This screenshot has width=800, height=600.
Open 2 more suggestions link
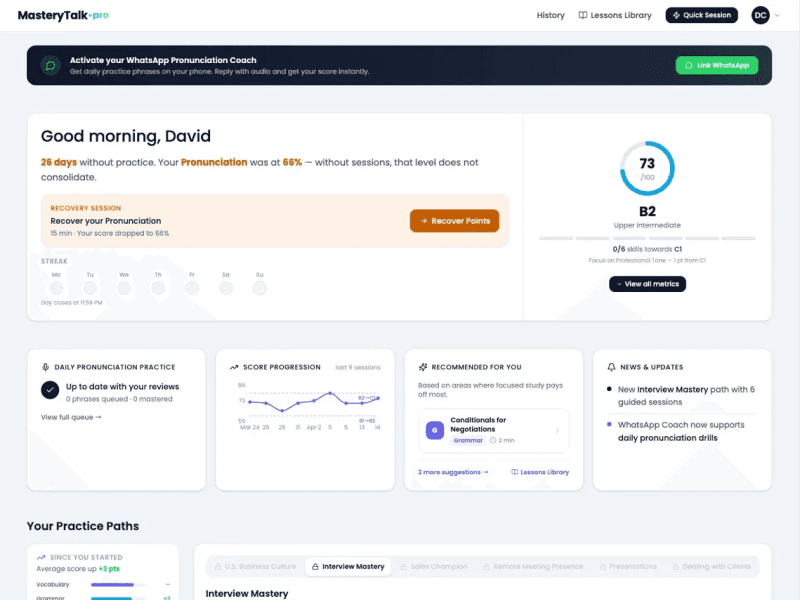click(x=453, y=472)
